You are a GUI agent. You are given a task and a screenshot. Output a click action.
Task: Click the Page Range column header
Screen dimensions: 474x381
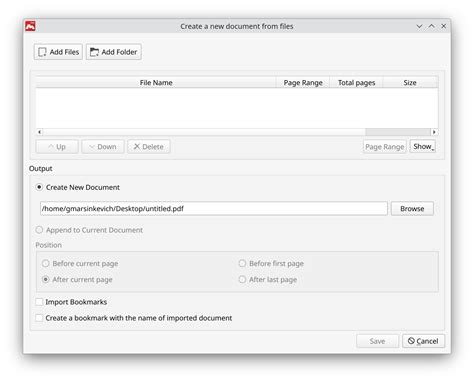303,82
